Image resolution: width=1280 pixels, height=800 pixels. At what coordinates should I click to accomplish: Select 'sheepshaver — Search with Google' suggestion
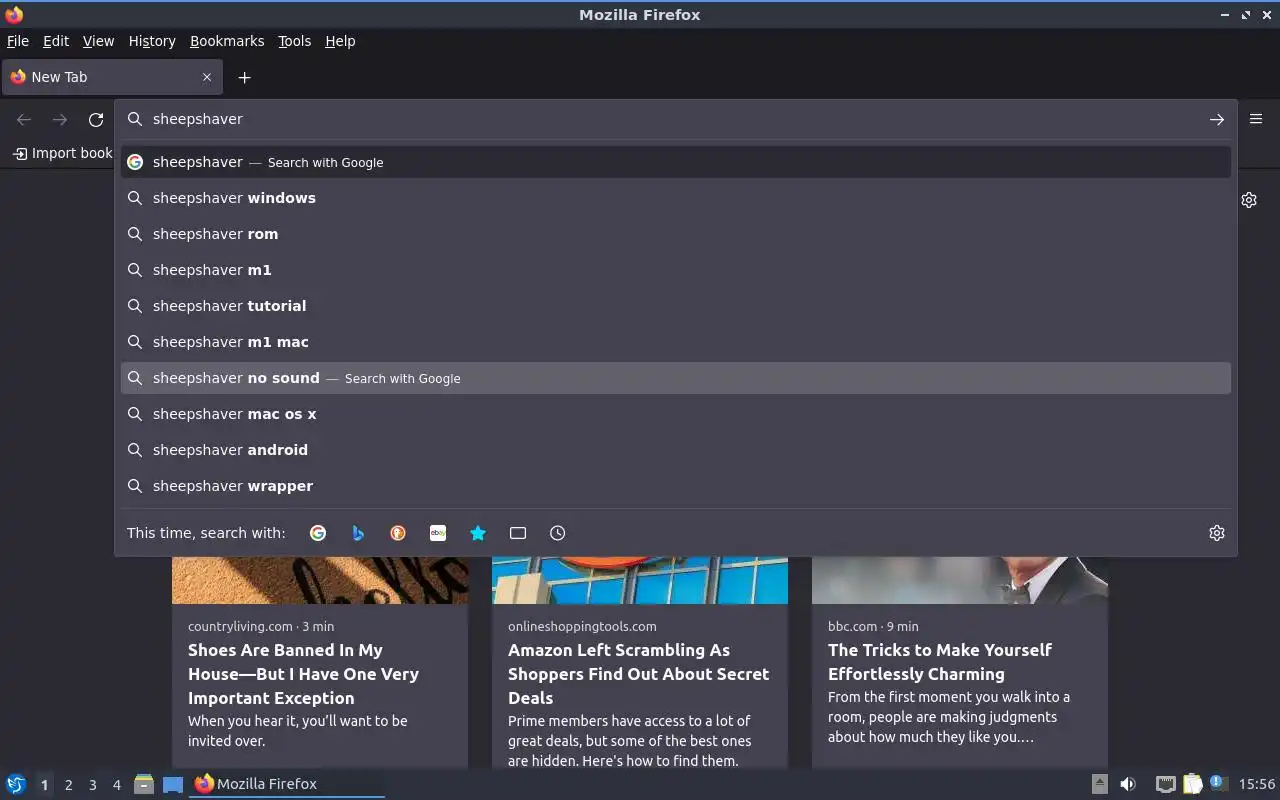676,162
